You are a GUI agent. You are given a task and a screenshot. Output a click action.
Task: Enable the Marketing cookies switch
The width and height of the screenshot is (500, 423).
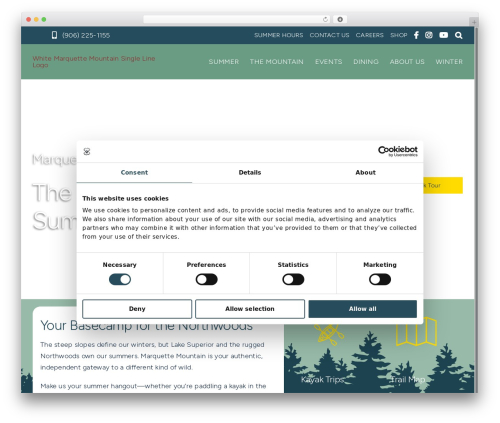(x=380, y=279)
